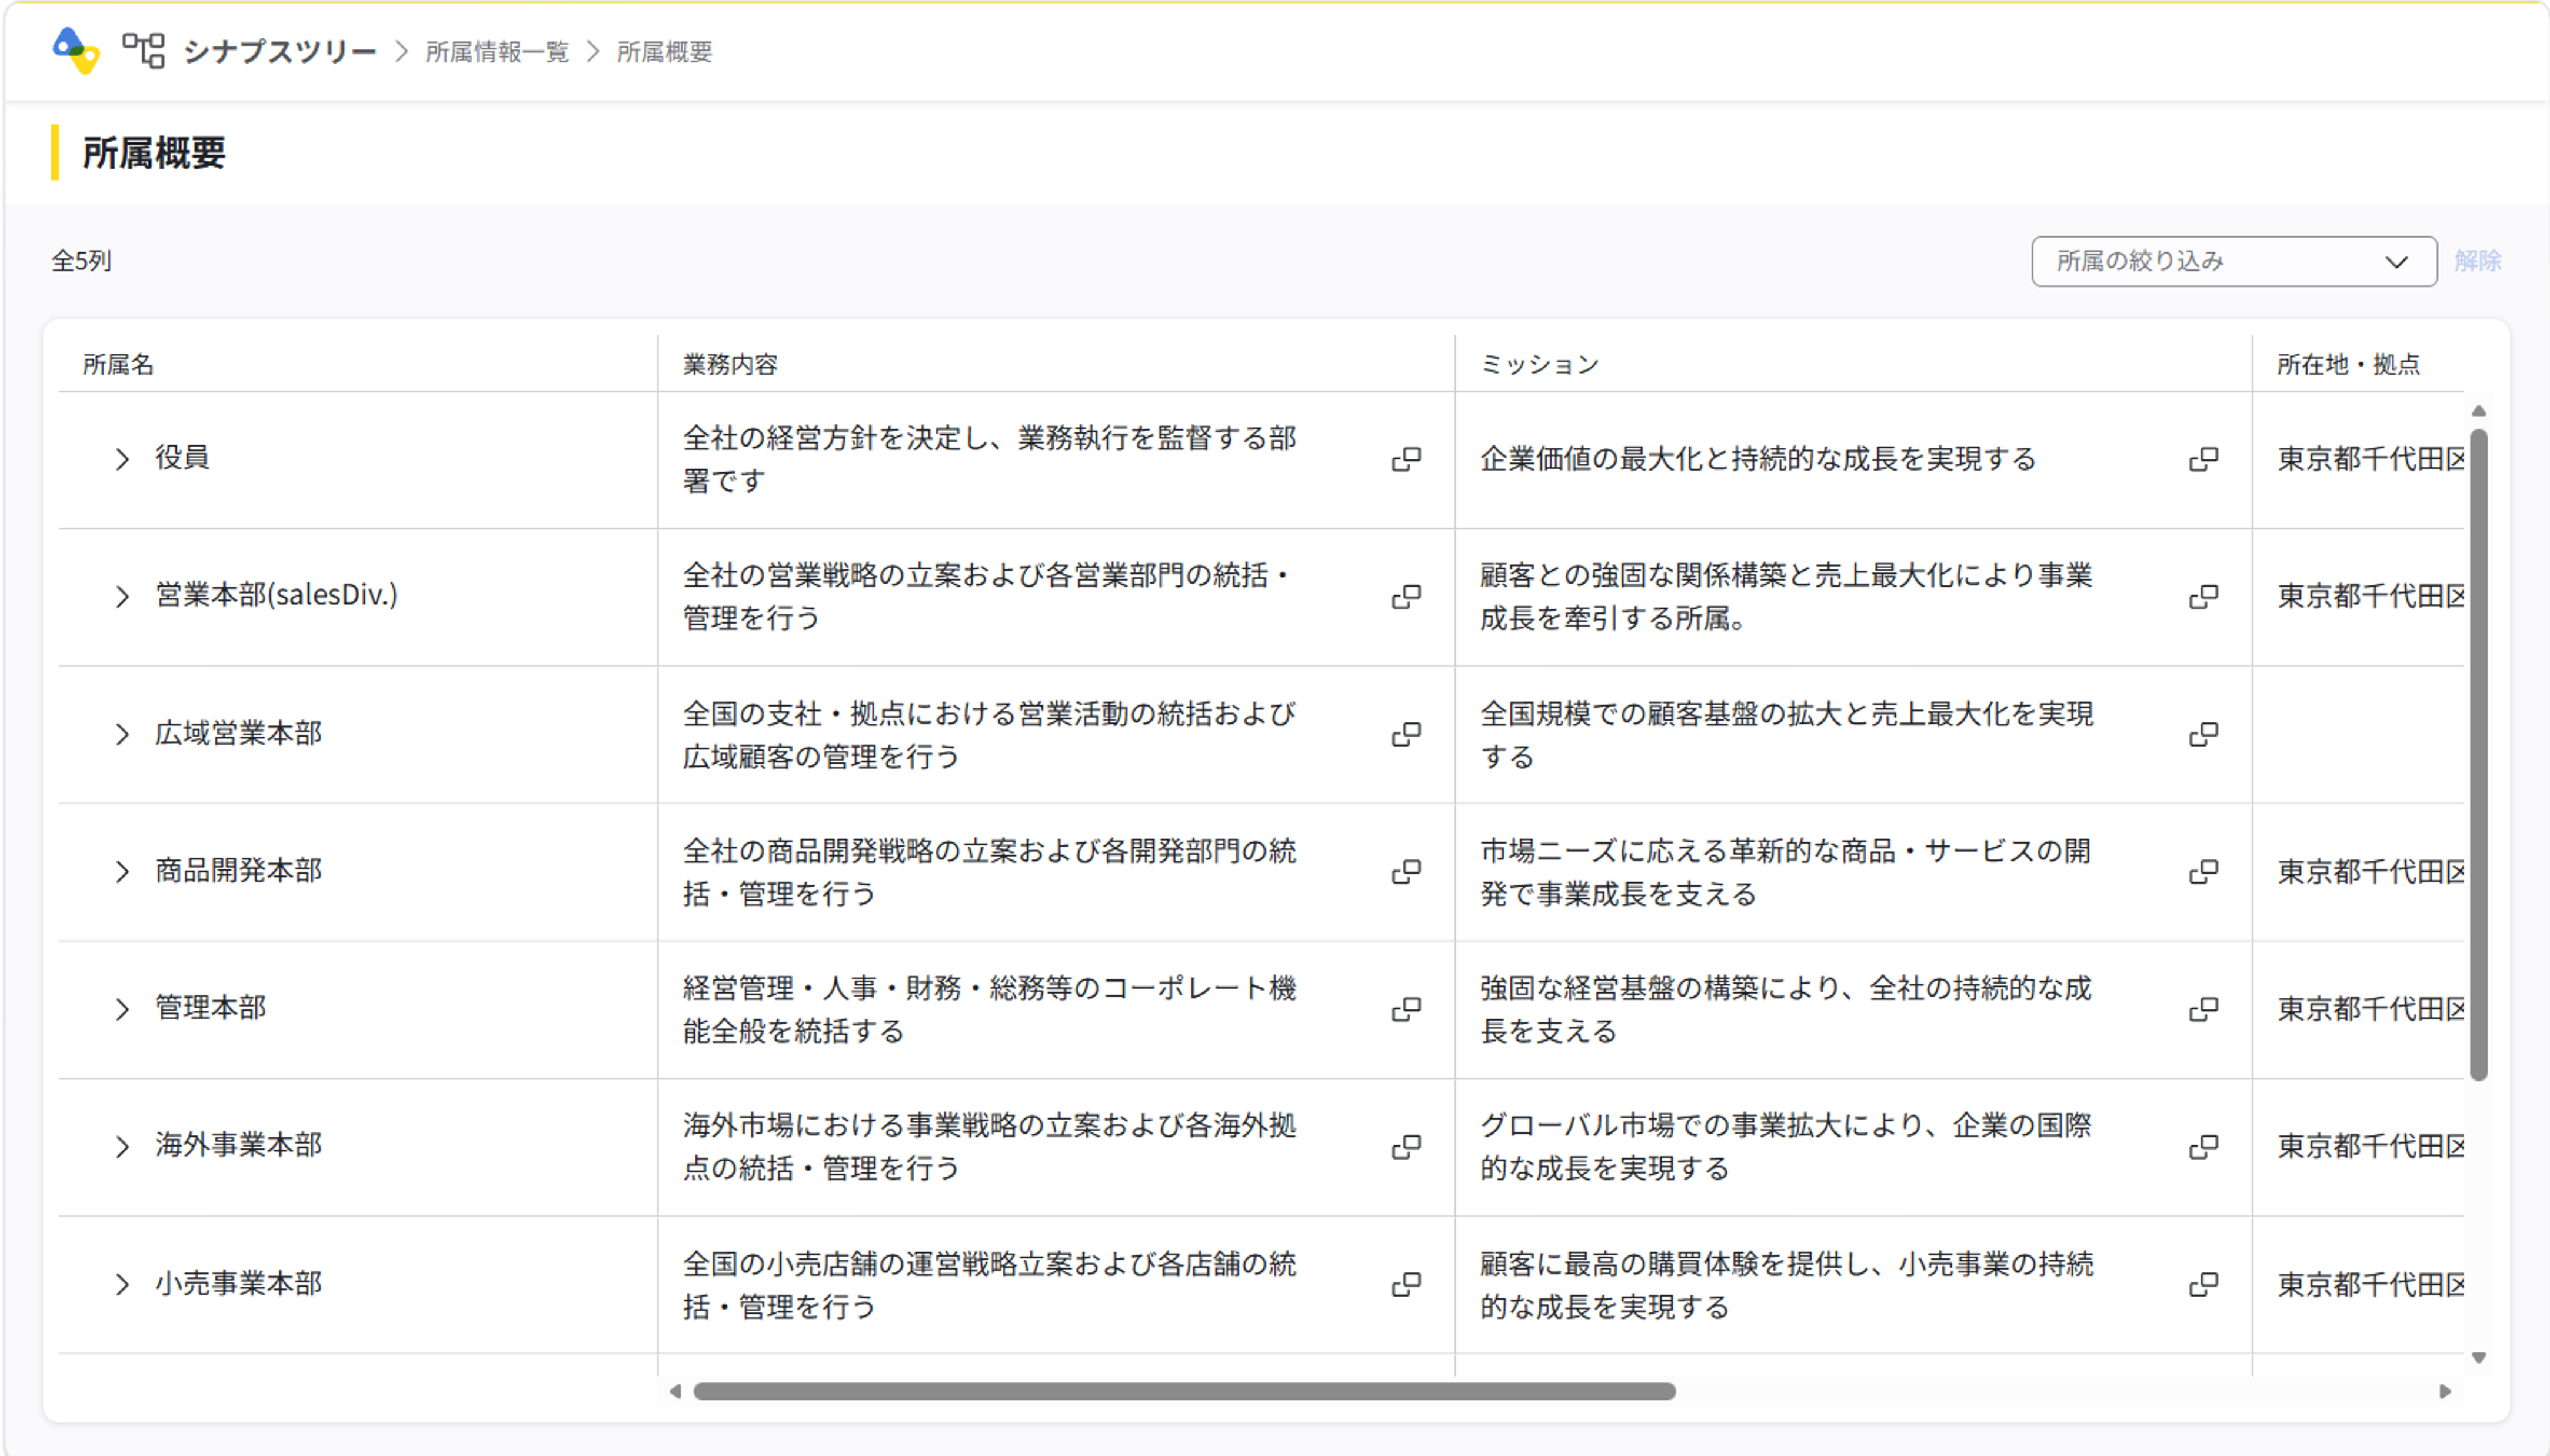This screenshot has width=2550, height=1456.
Task: Open popup for 管理本部 ミッション cell
Action: (x=2203, y=1009)
